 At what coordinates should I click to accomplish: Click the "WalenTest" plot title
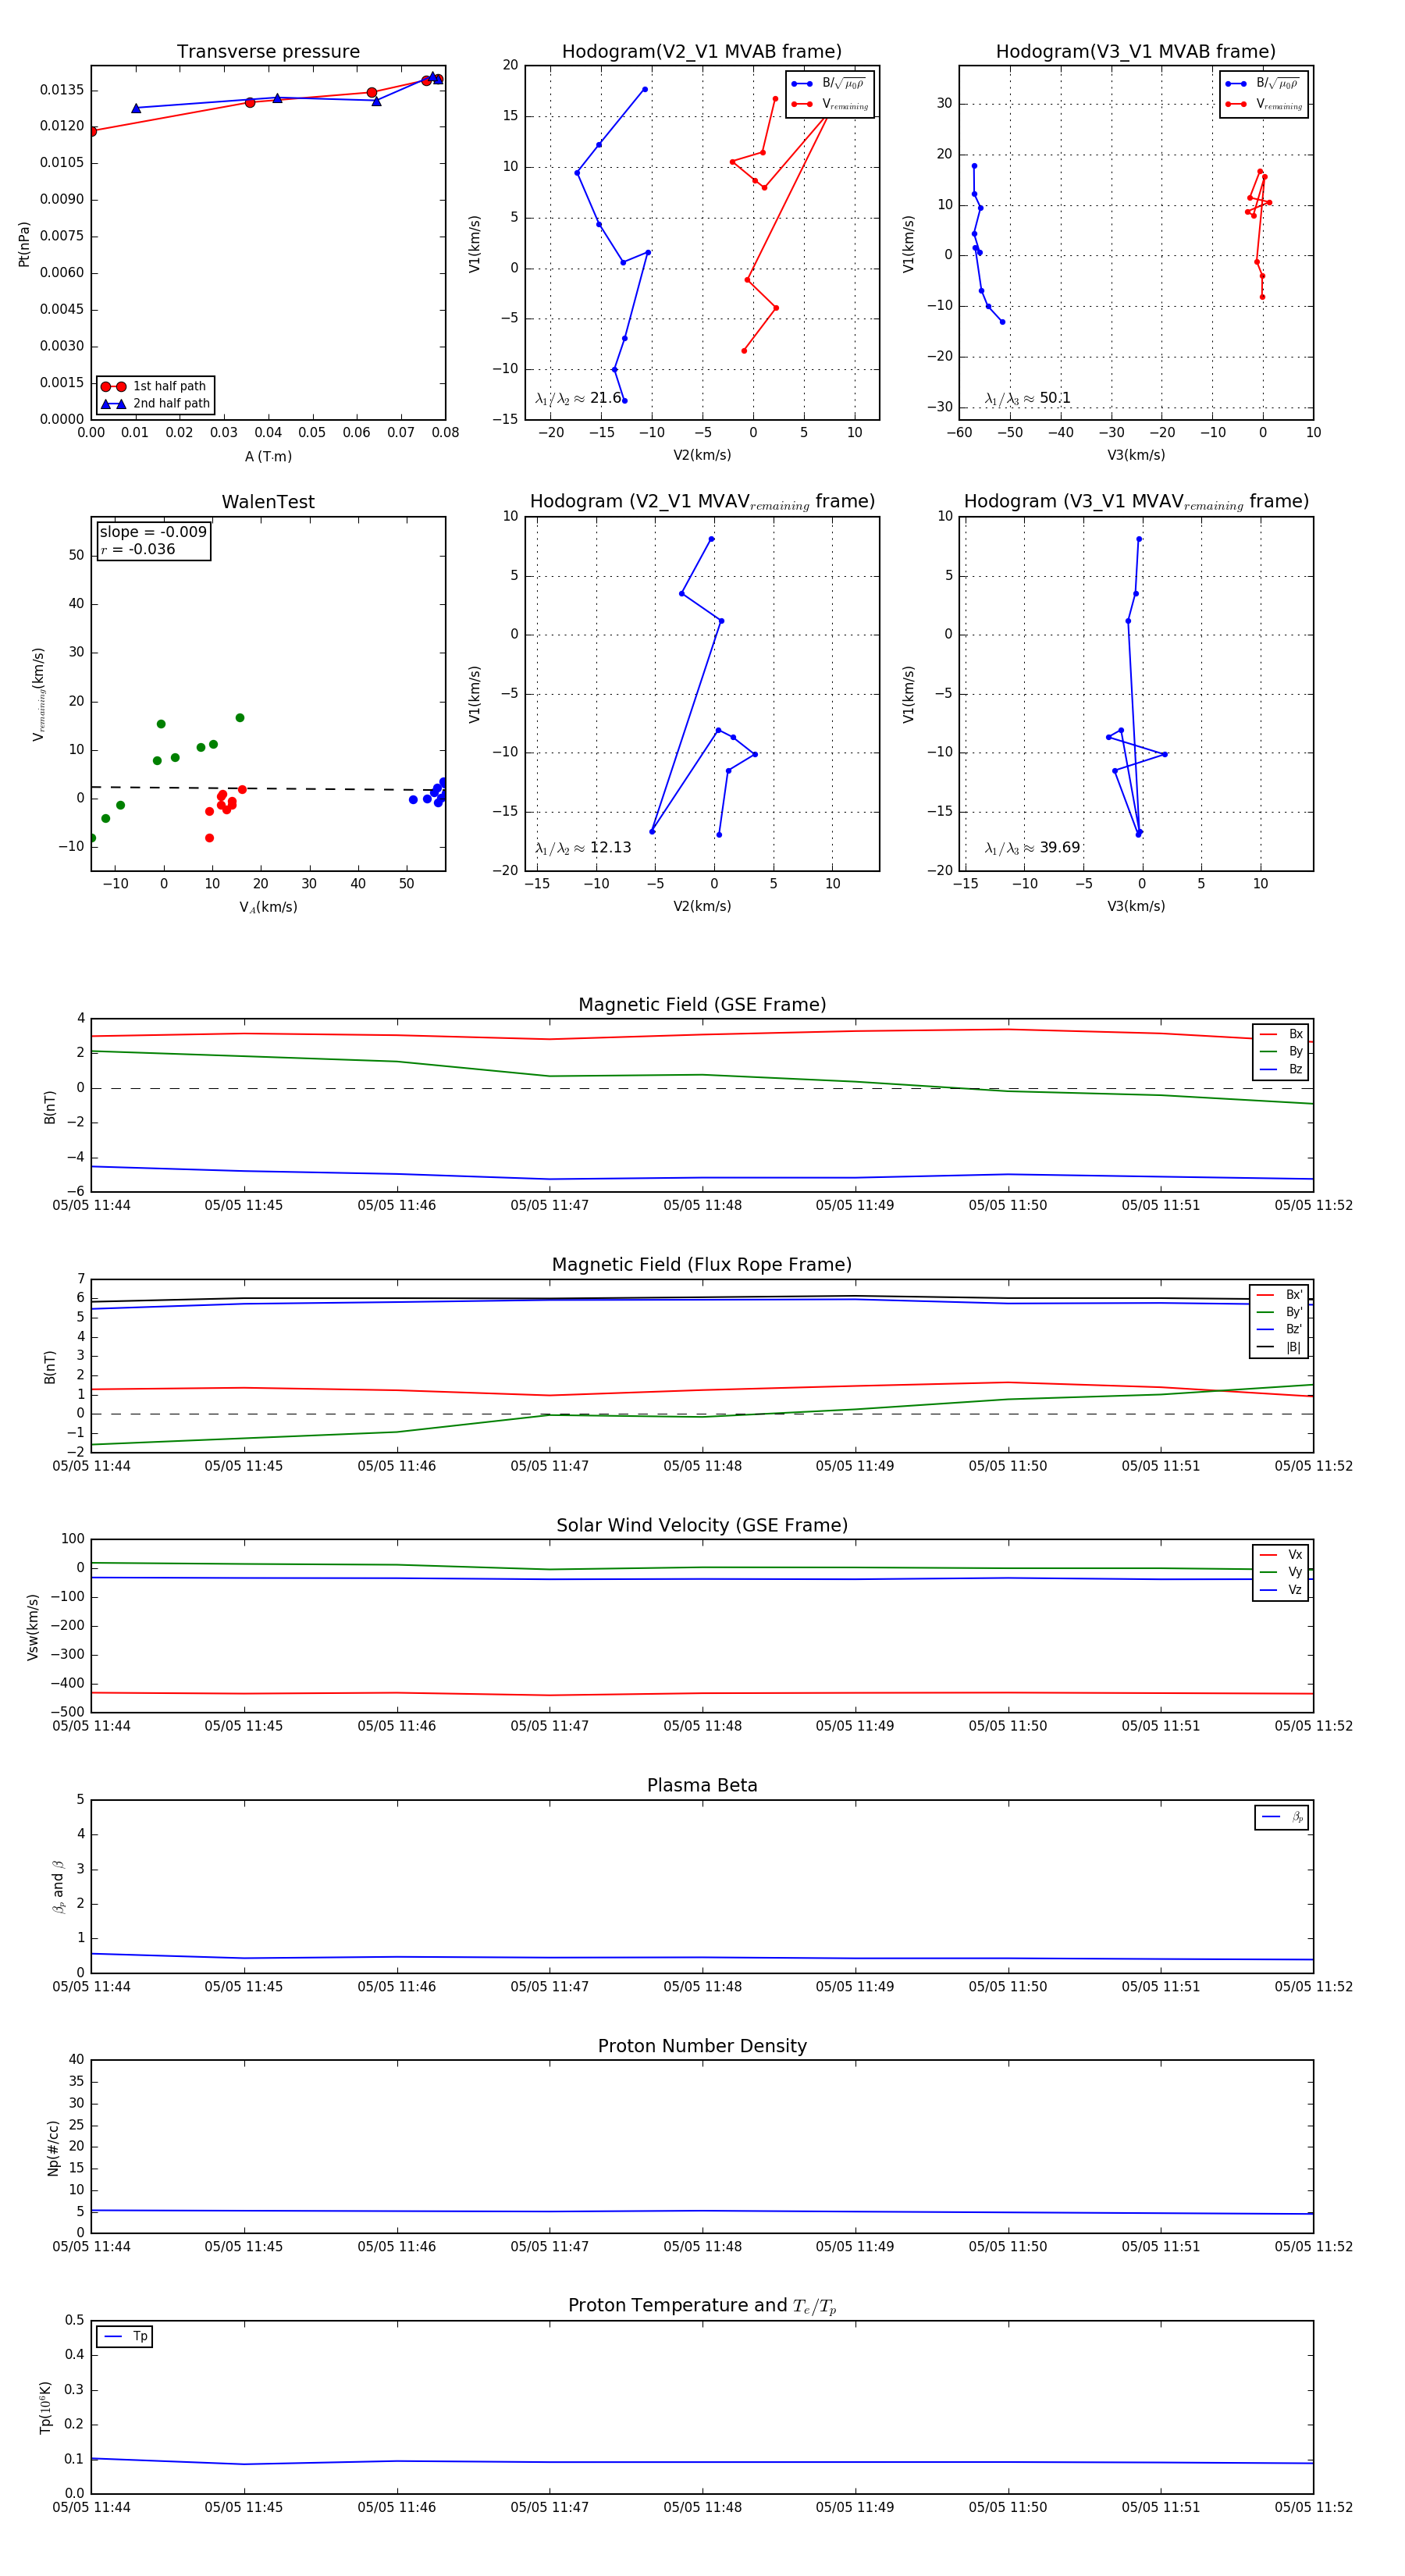point(268,502)
